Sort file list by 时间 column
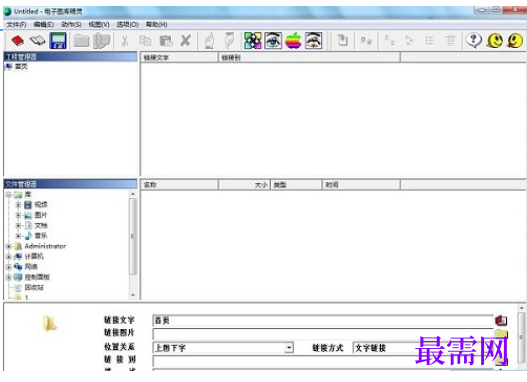Viewport: 527px width, 382px height. pyautogui.click(x=361, y=185)
